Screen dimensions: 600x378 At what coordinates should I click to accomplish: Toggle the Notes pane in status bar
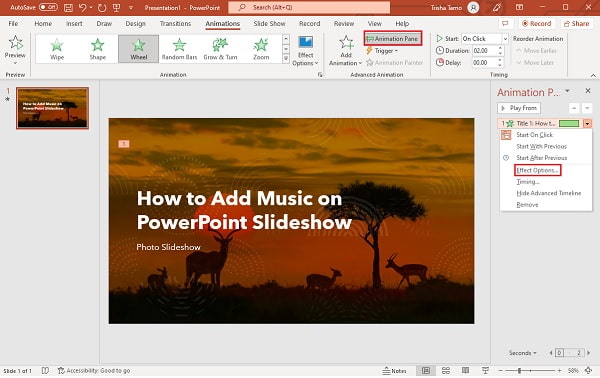click(395, 371)
